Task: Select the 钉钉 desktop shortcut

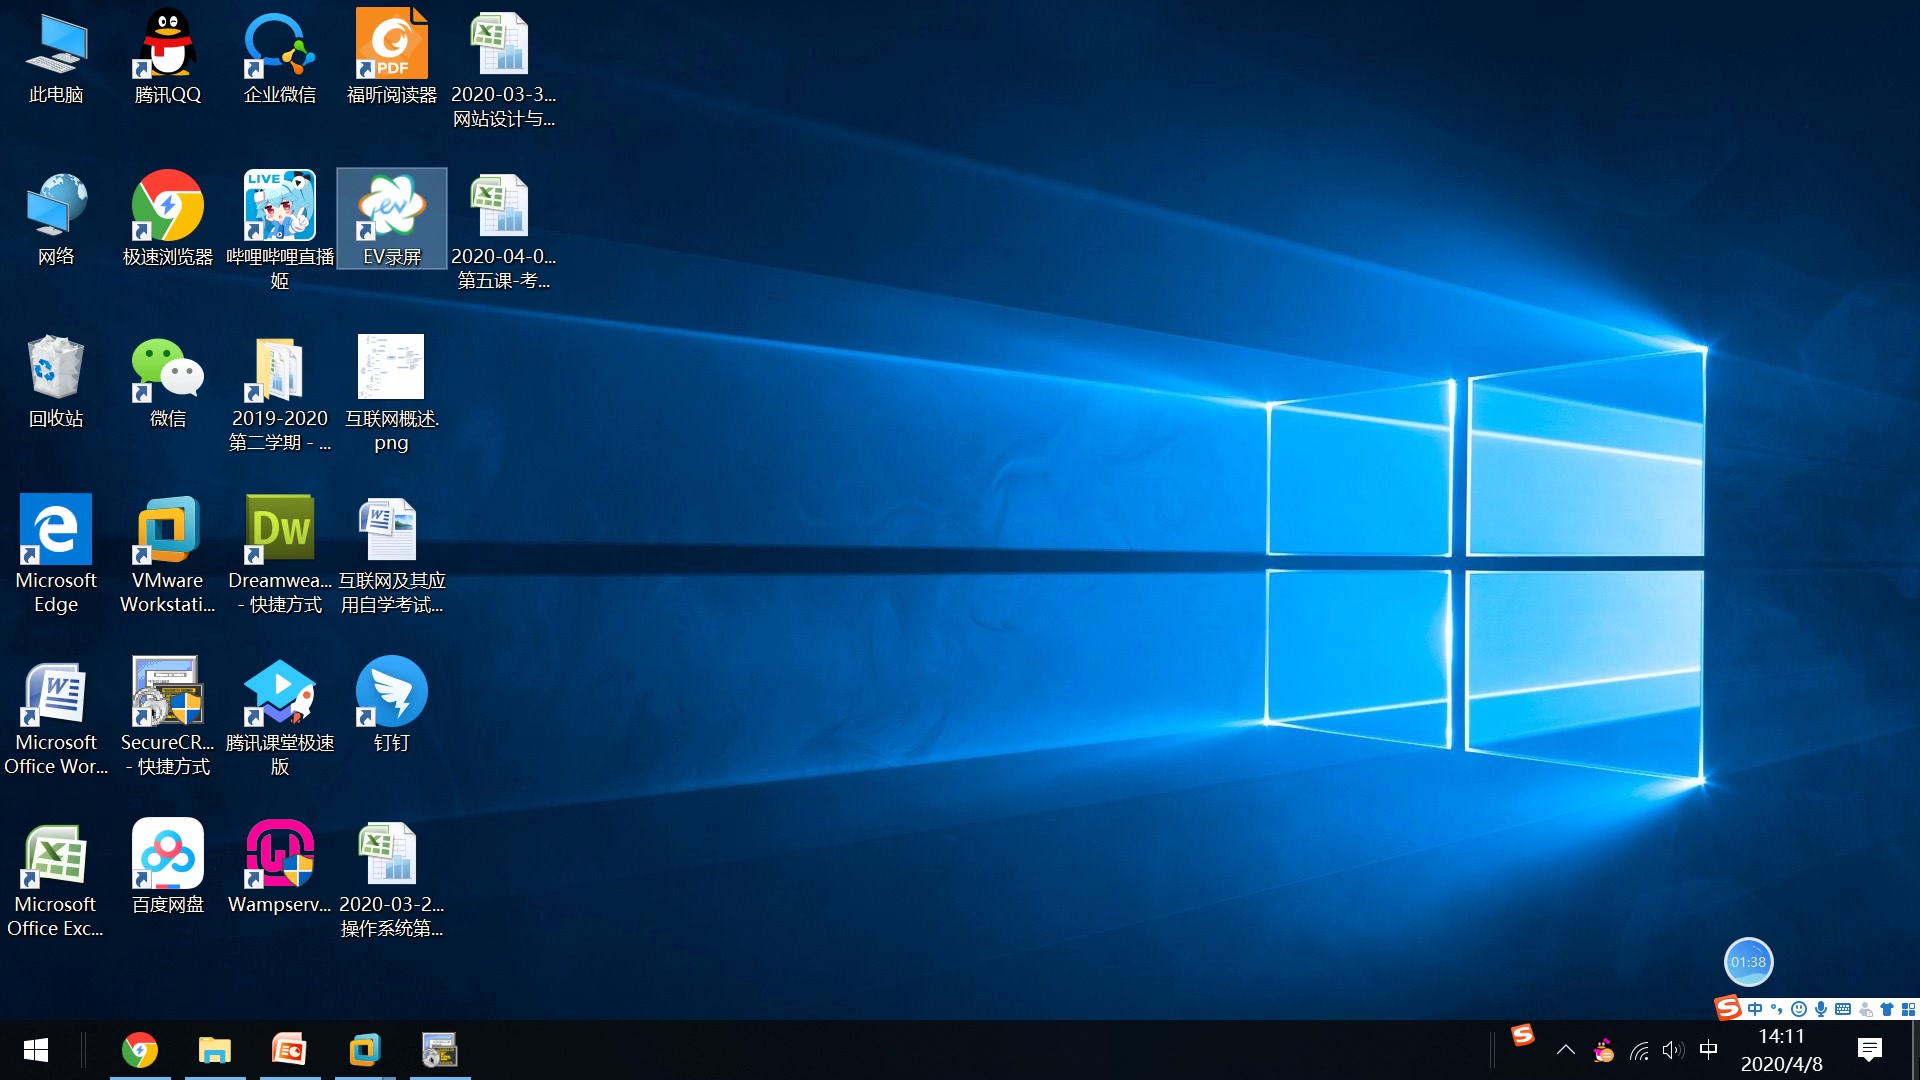Action: 392,706
